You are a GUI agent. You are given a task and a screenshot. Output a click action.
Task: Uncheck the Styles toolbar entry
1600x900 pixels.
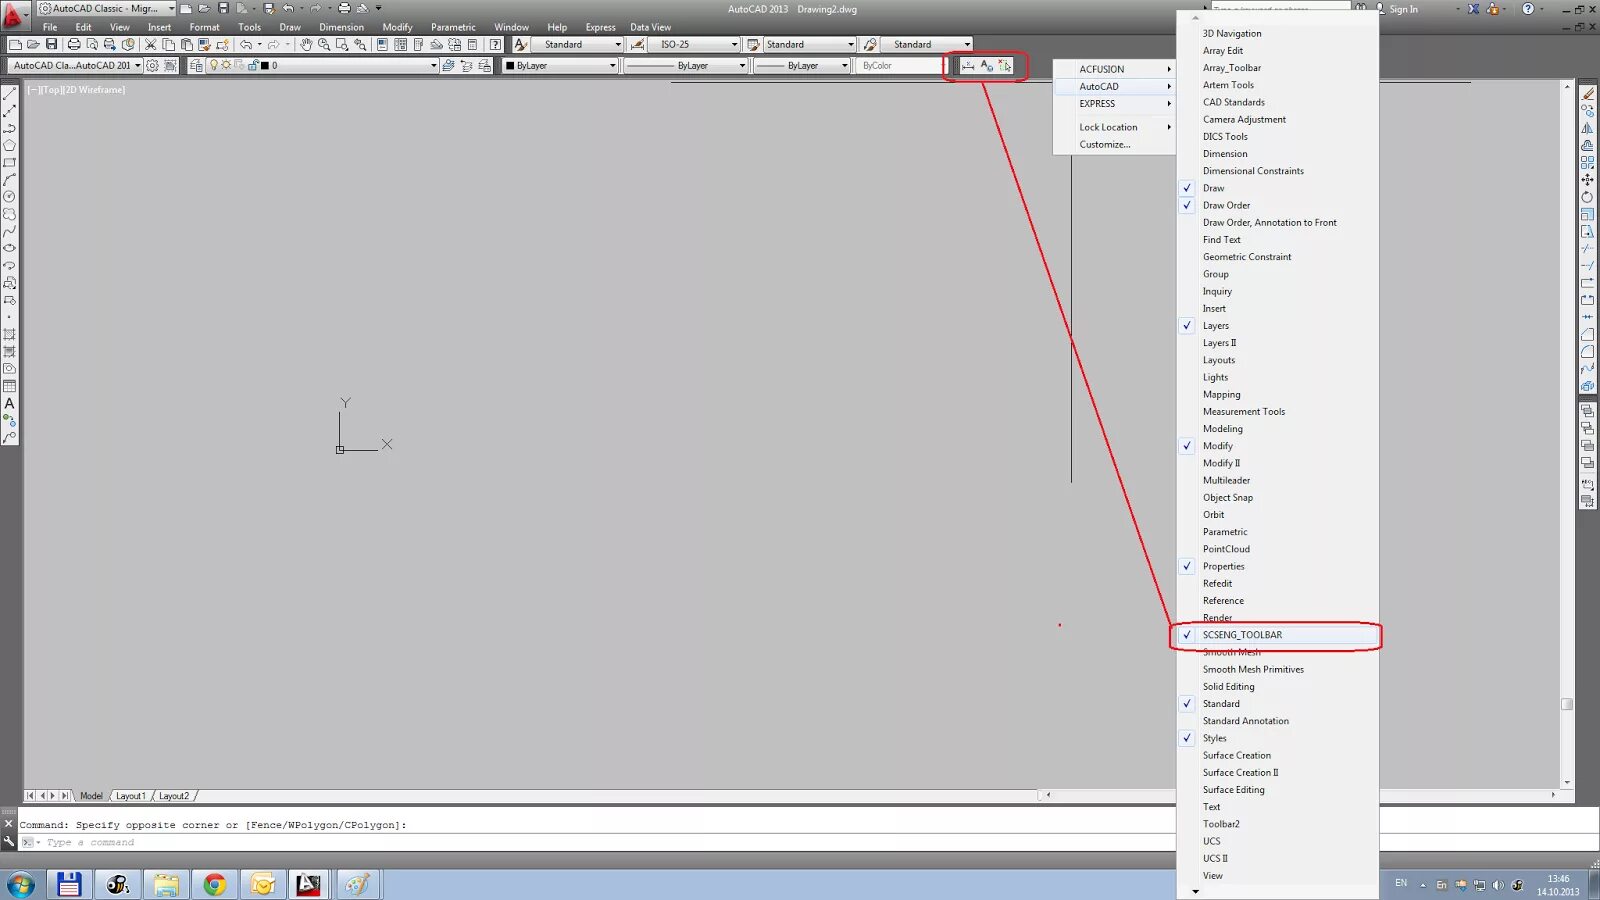tap(1278, 738)
